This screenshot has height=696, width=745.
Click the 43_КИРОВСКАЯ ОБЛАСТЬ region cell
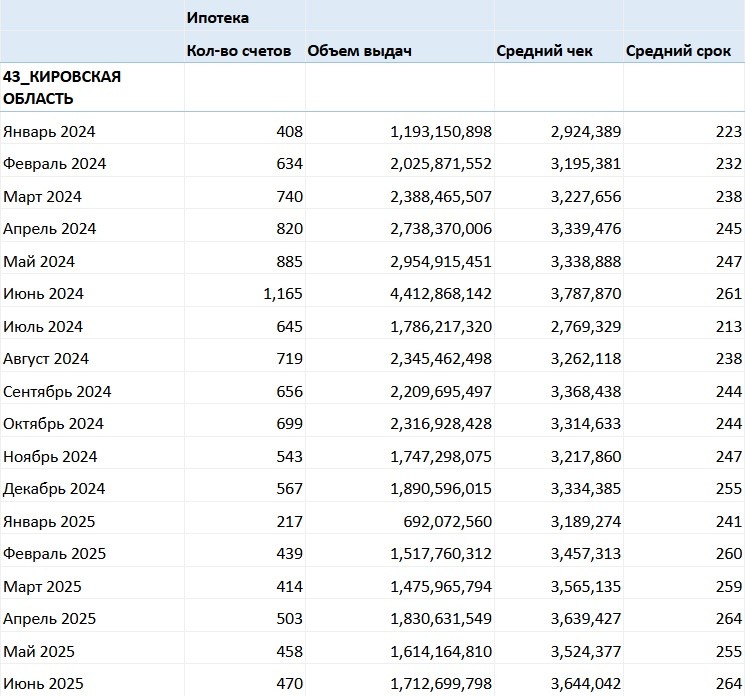tap(62, 88)
